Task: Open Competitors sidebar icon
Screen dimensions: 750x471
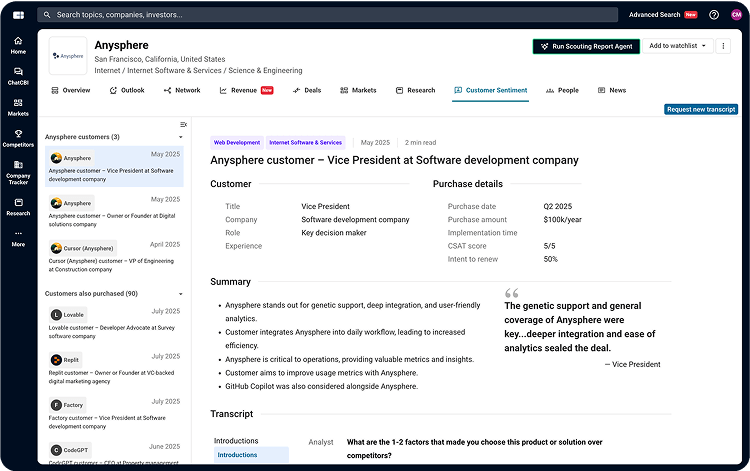Action: pos(18,138)
